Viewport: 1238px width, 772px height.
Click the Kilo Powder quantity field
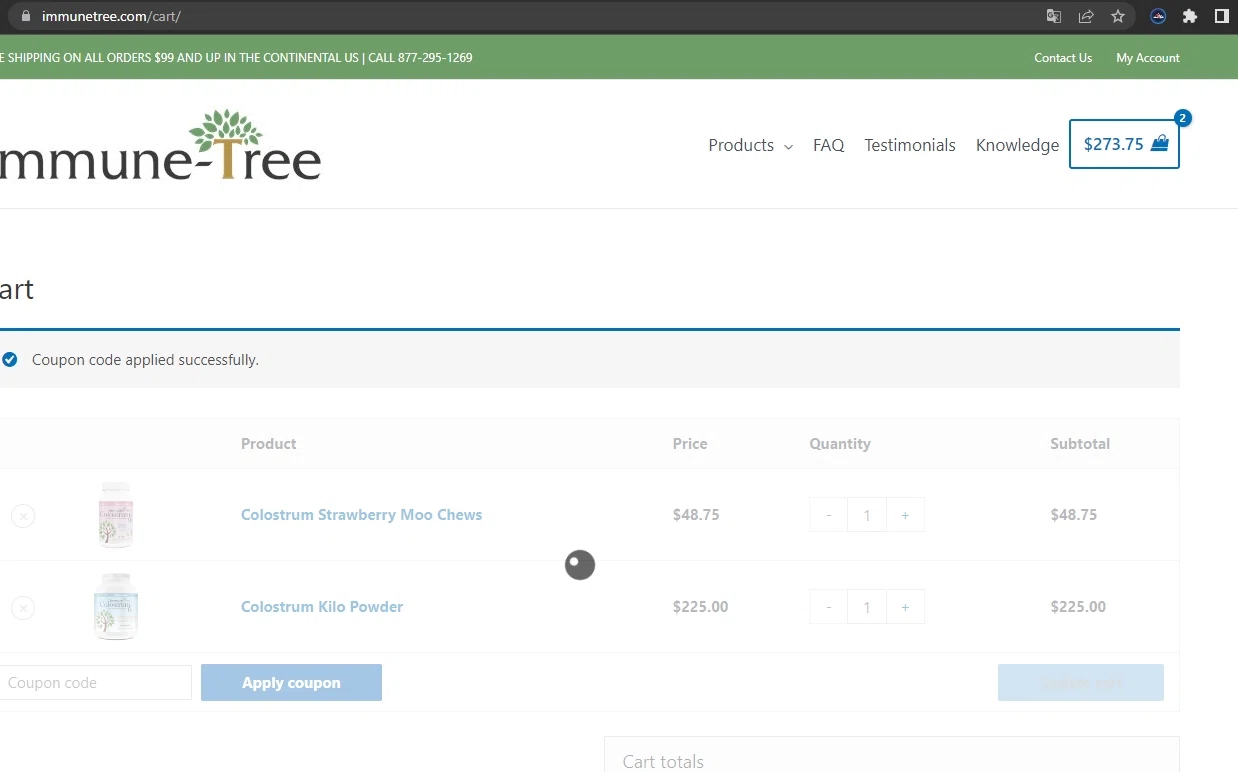(x=867, y=607)
